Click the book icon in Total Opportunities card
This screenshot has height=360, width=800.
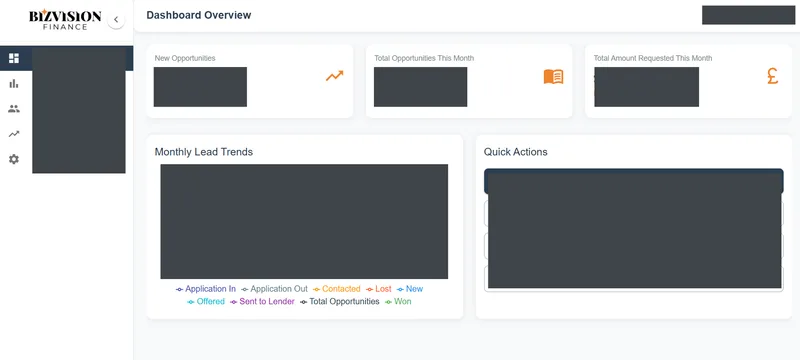tap(554, 76)
